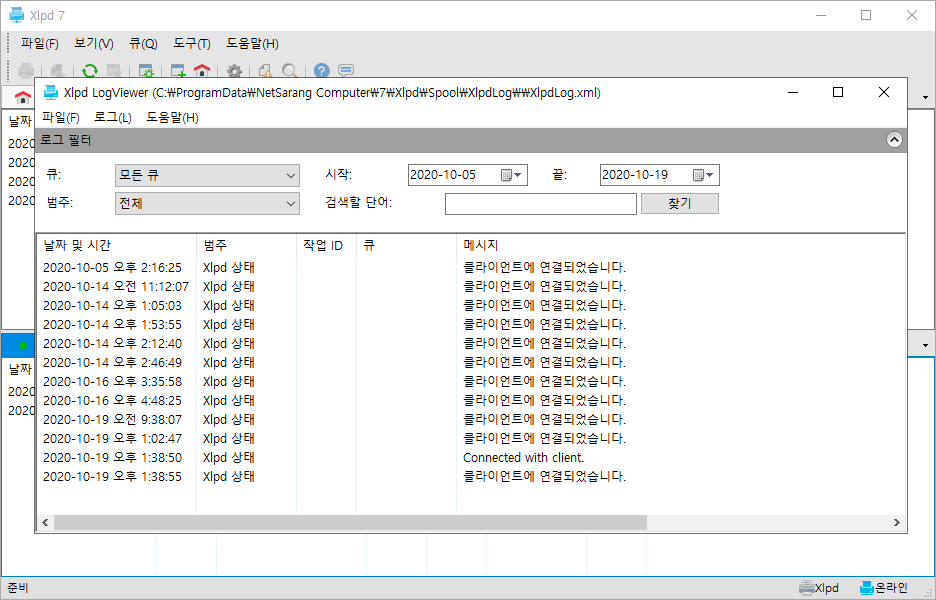Open 큐(Q) menu in Xlpd 7 window

[x=143, y=44]
